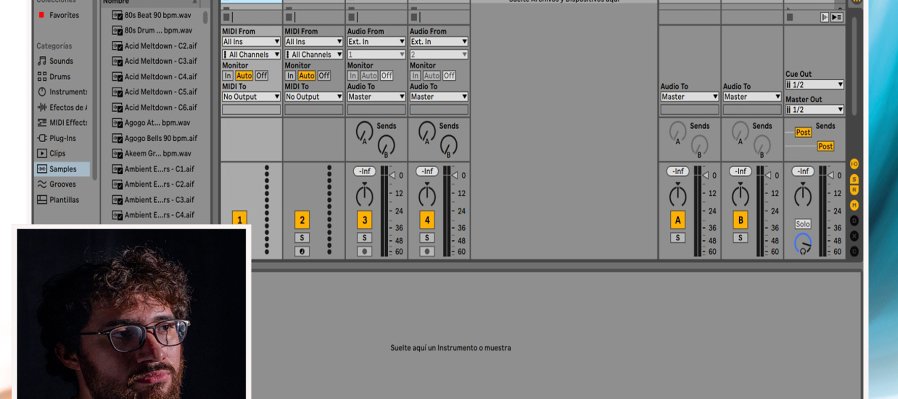Set track 3 monitor to Off

pyautogui.click(x=387, y=76)
